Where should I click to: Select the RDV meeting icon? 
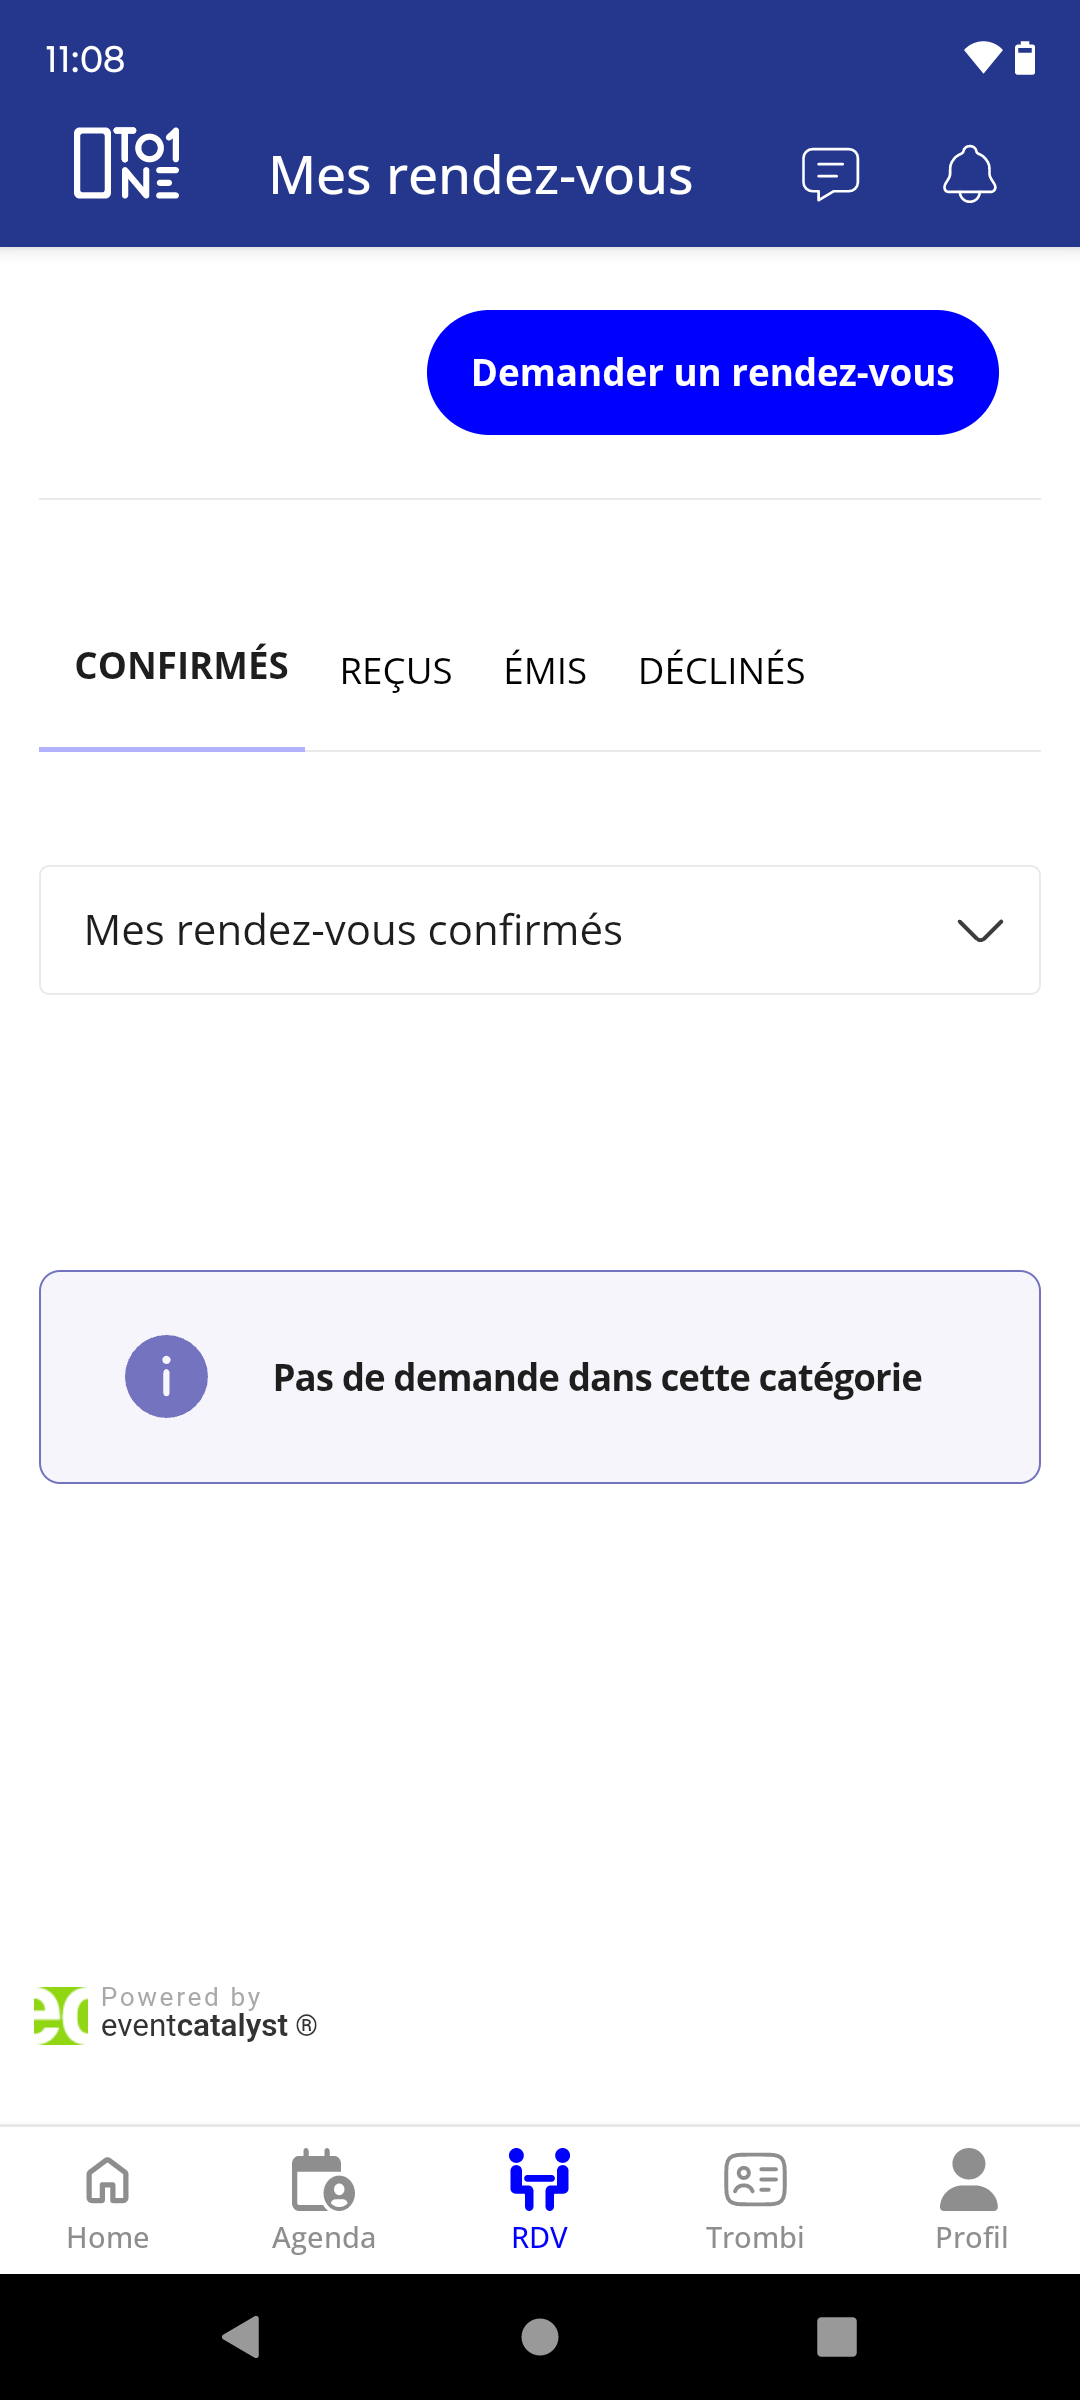click(540, 2179)
